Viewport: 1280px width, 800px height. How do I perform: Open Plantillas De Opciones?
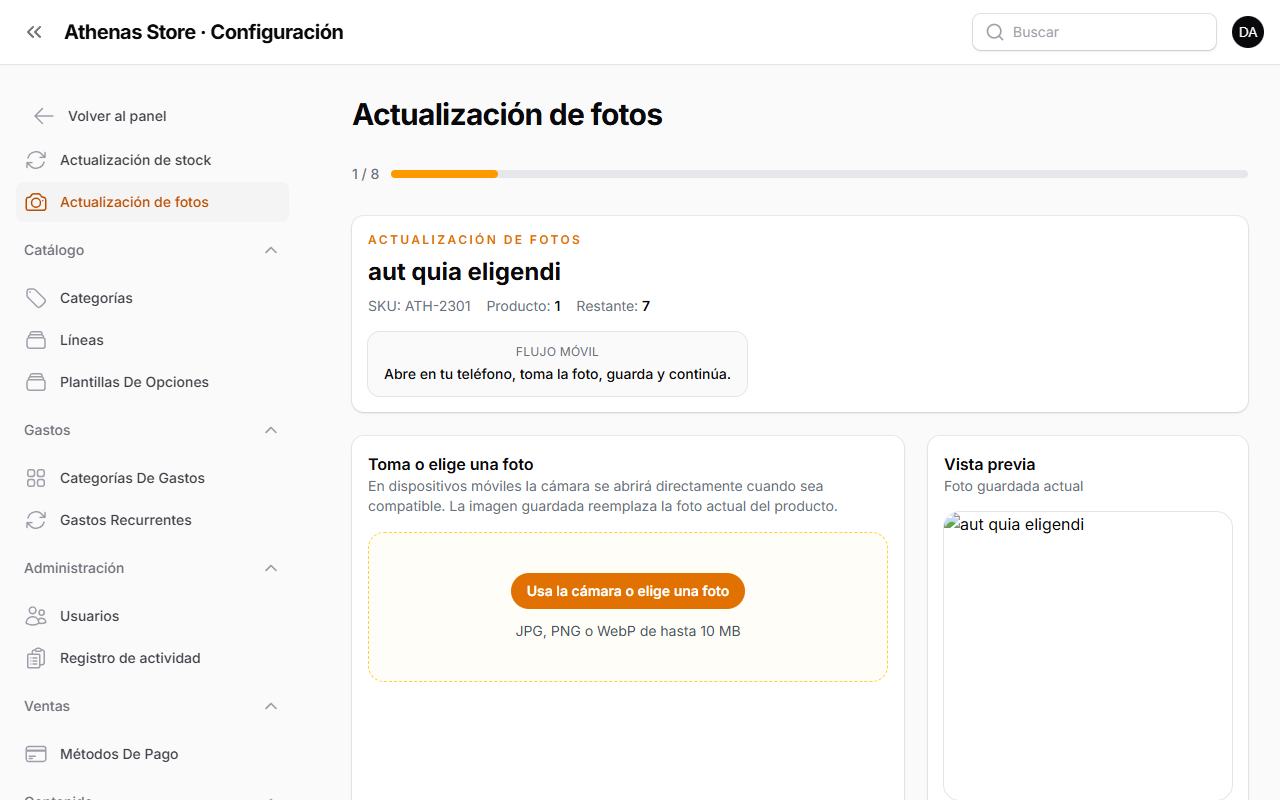[x=152, y=382]
